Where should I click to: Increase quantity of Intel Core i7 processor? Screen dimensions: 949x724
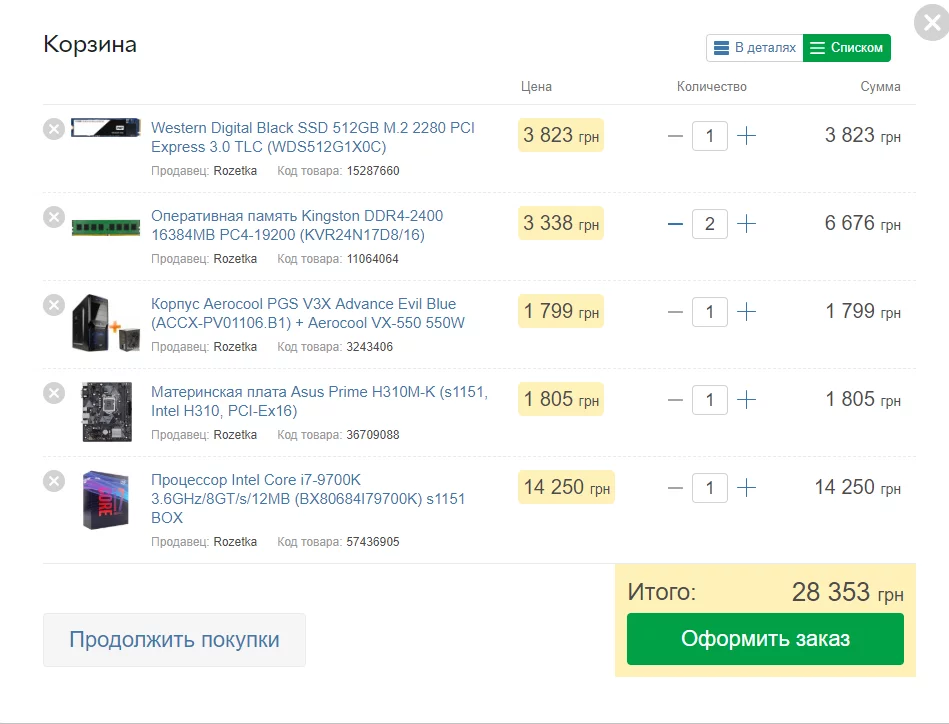(746, 488)
